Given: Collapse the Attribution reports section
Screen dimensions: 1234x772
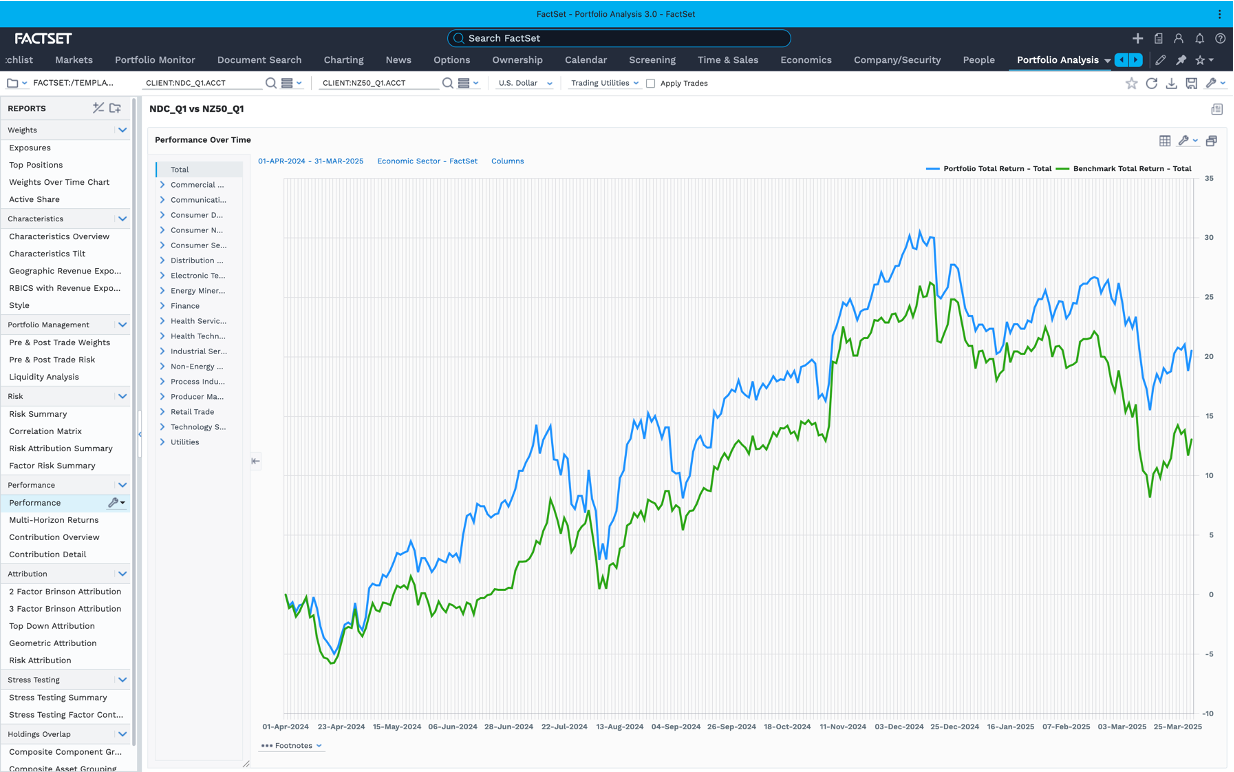Looking at the screenshot, I should coord(122,574).
